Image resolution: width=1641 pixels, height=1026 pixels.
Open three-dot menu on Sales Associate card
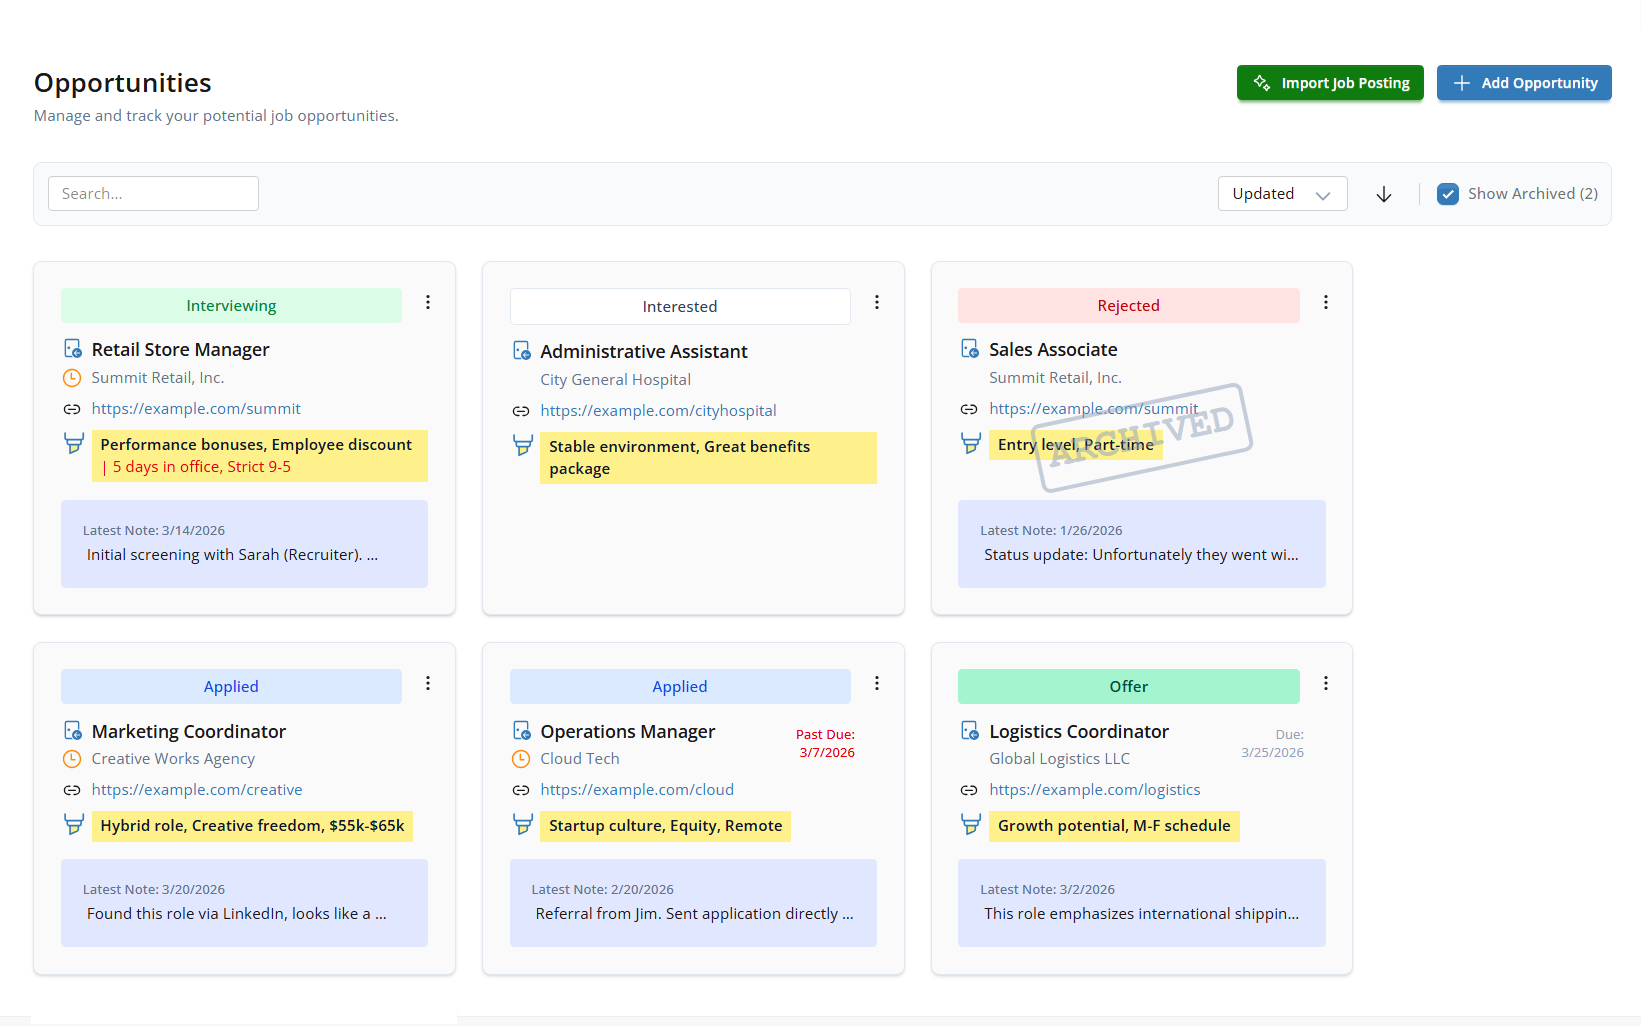(1326, 302)
